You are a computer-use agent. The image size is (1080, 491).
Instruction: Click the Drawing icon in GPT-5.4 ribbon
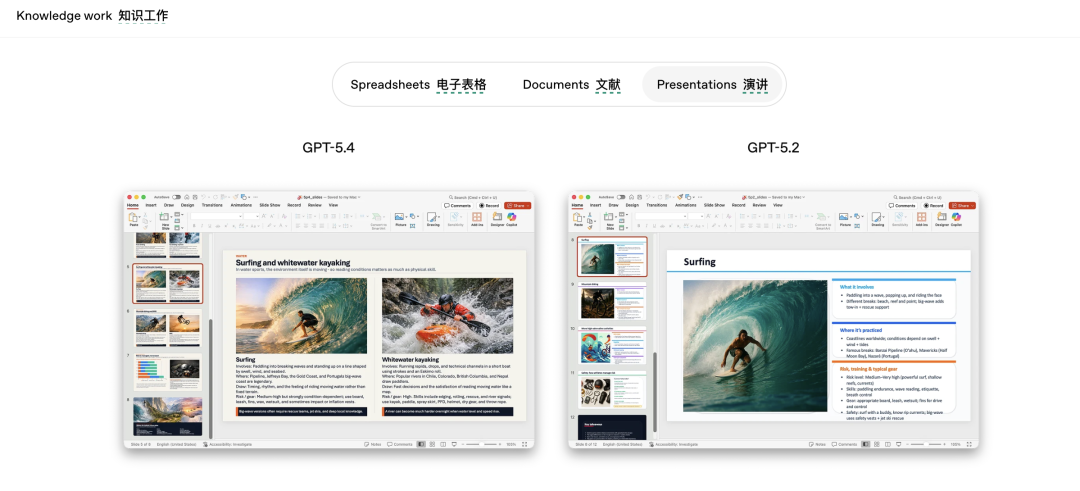433,217
